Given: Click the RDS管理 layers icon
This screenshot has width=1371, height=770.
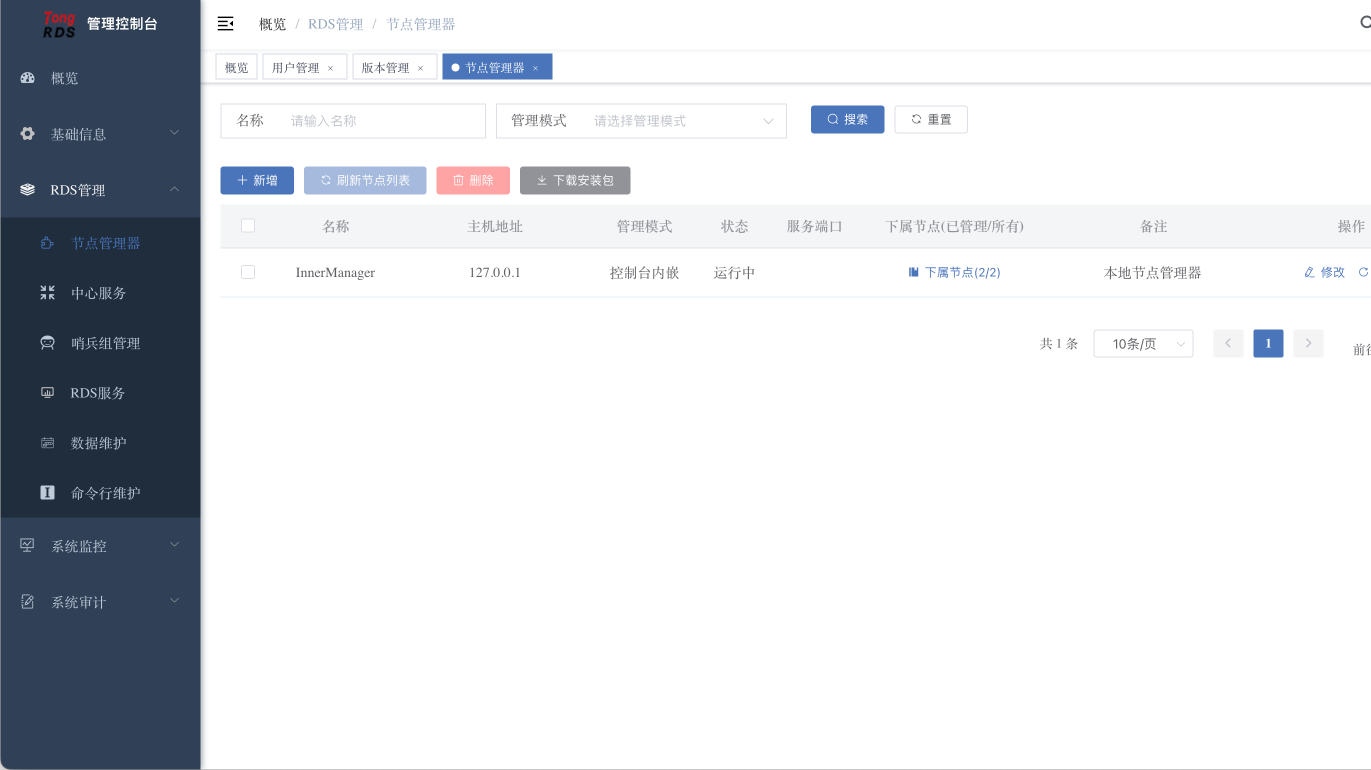Looking at the screenshot, I should 28,190.
